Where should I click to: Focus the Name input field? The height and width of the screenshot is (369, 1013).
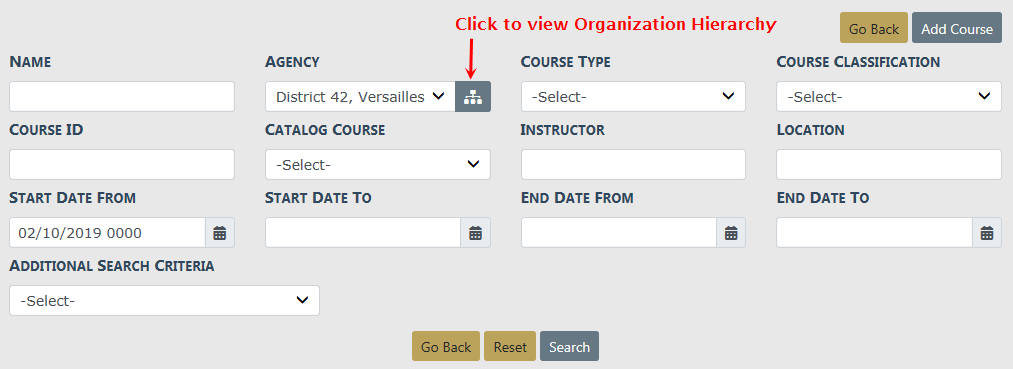pos(122,96)
